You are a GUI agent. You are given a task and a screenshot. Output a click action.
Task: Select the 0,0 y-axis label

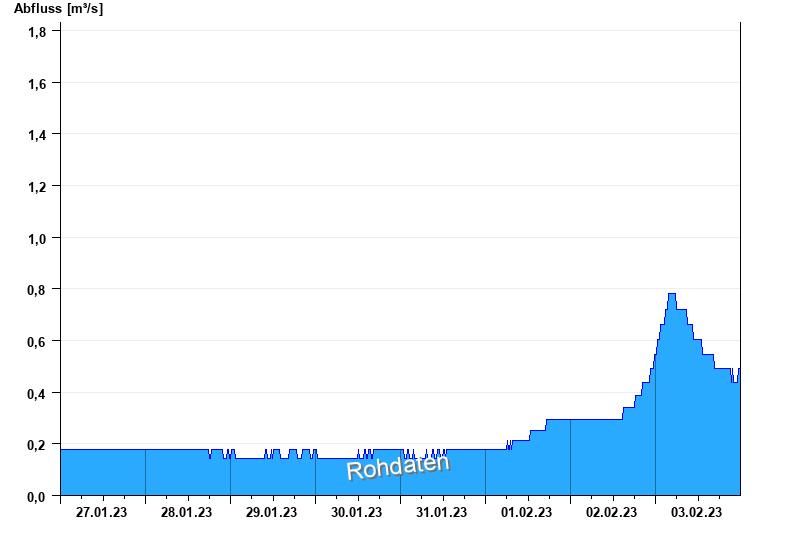pos(37,496)
